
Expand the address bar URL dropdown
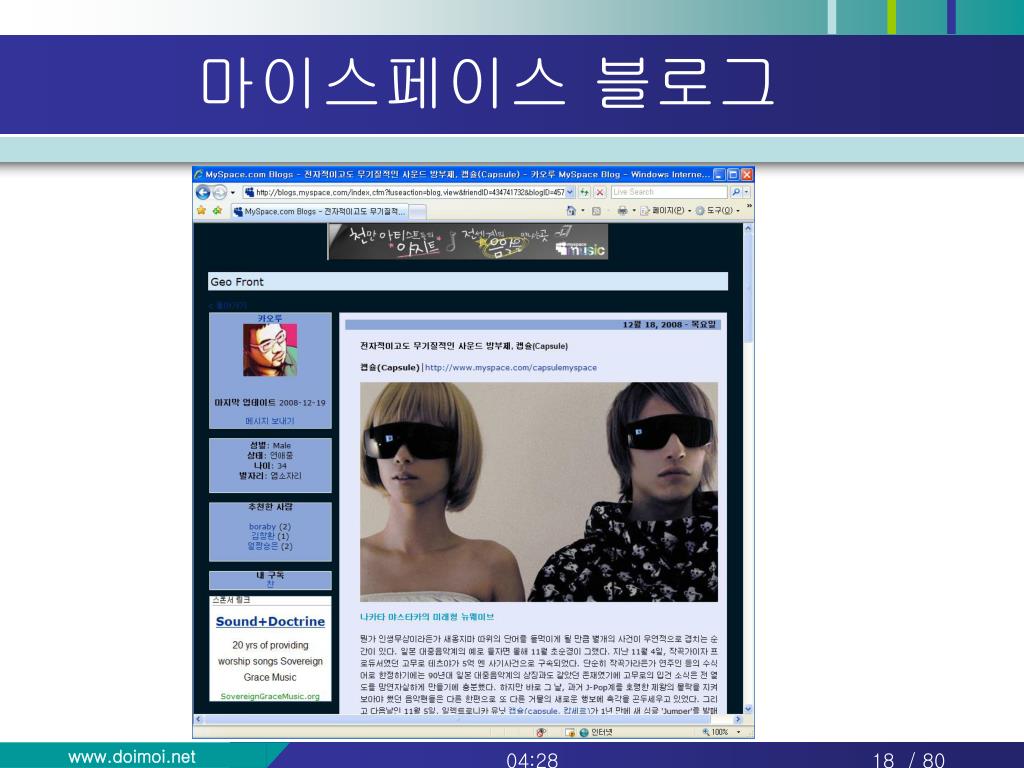tap(570, 192)
